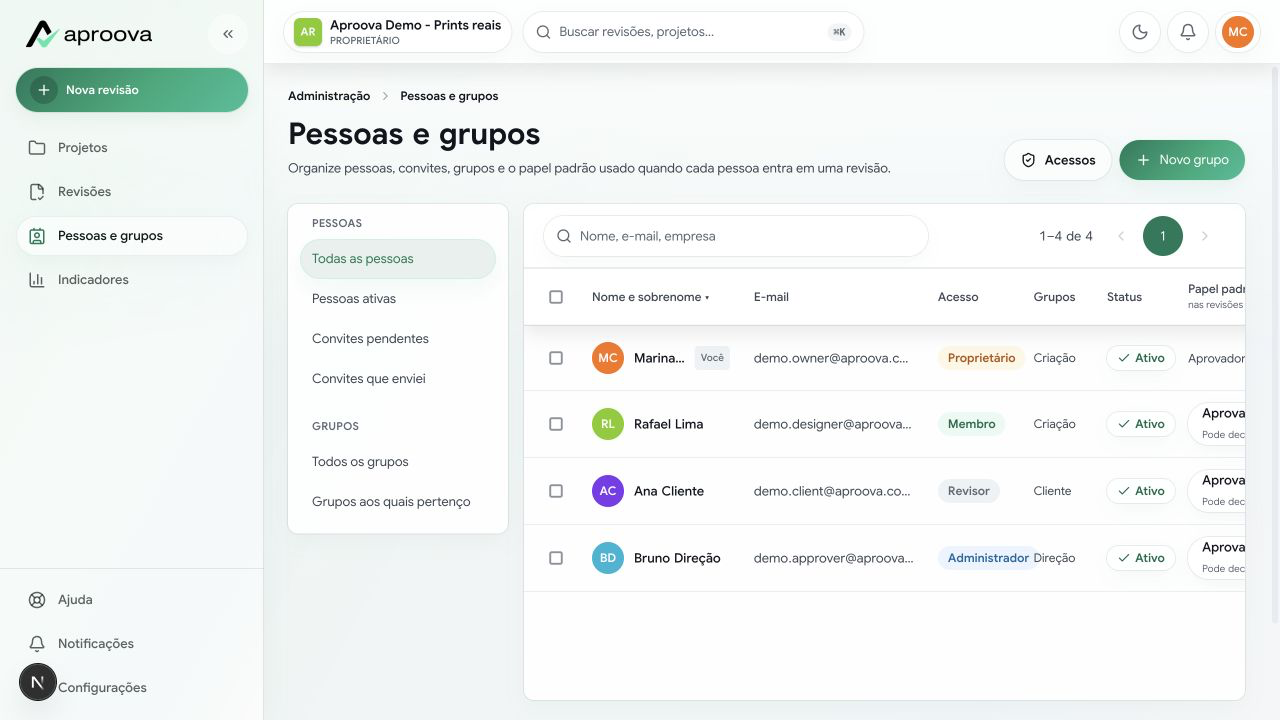Click Administração breadcrumb link

(x=329, y=96)
